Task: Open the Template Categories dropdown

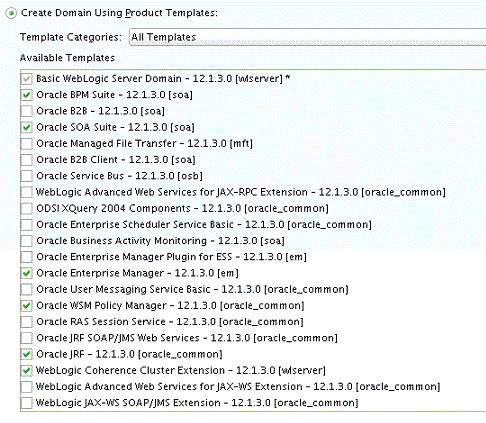Action: 307,37
